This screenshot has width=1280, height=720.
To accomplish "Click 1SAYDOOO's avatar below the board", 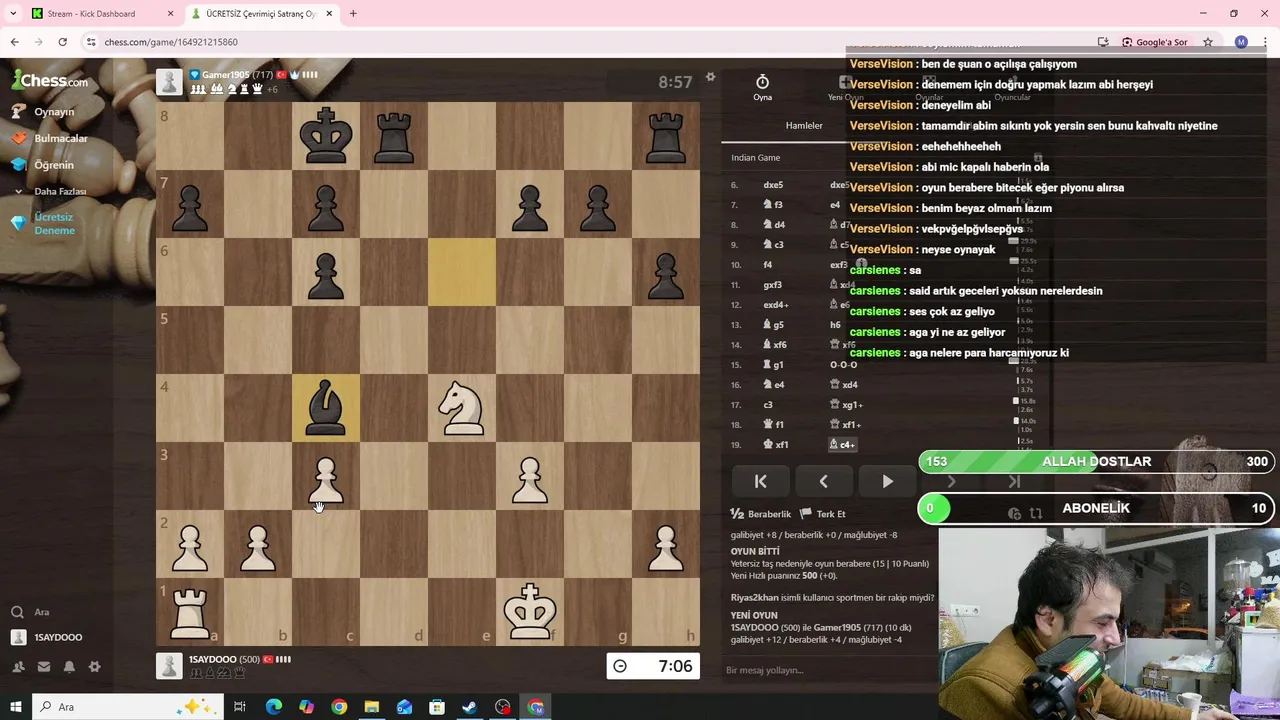I will click(x=169, y=665).
